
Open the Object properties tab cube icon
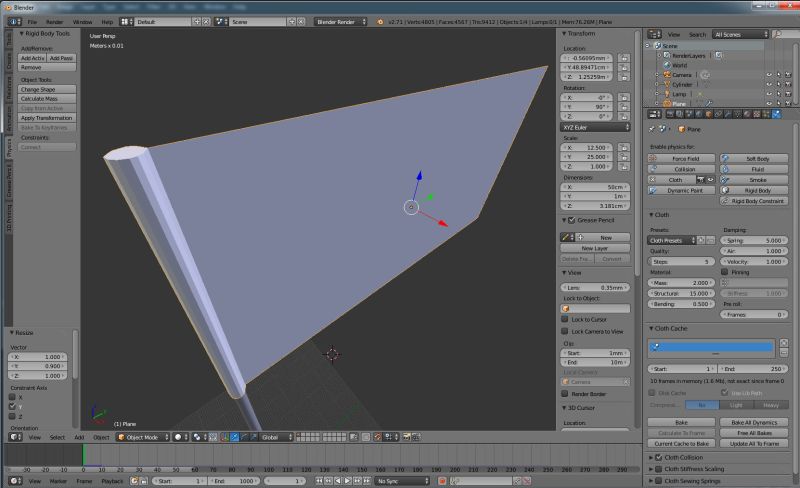(709, 114)
